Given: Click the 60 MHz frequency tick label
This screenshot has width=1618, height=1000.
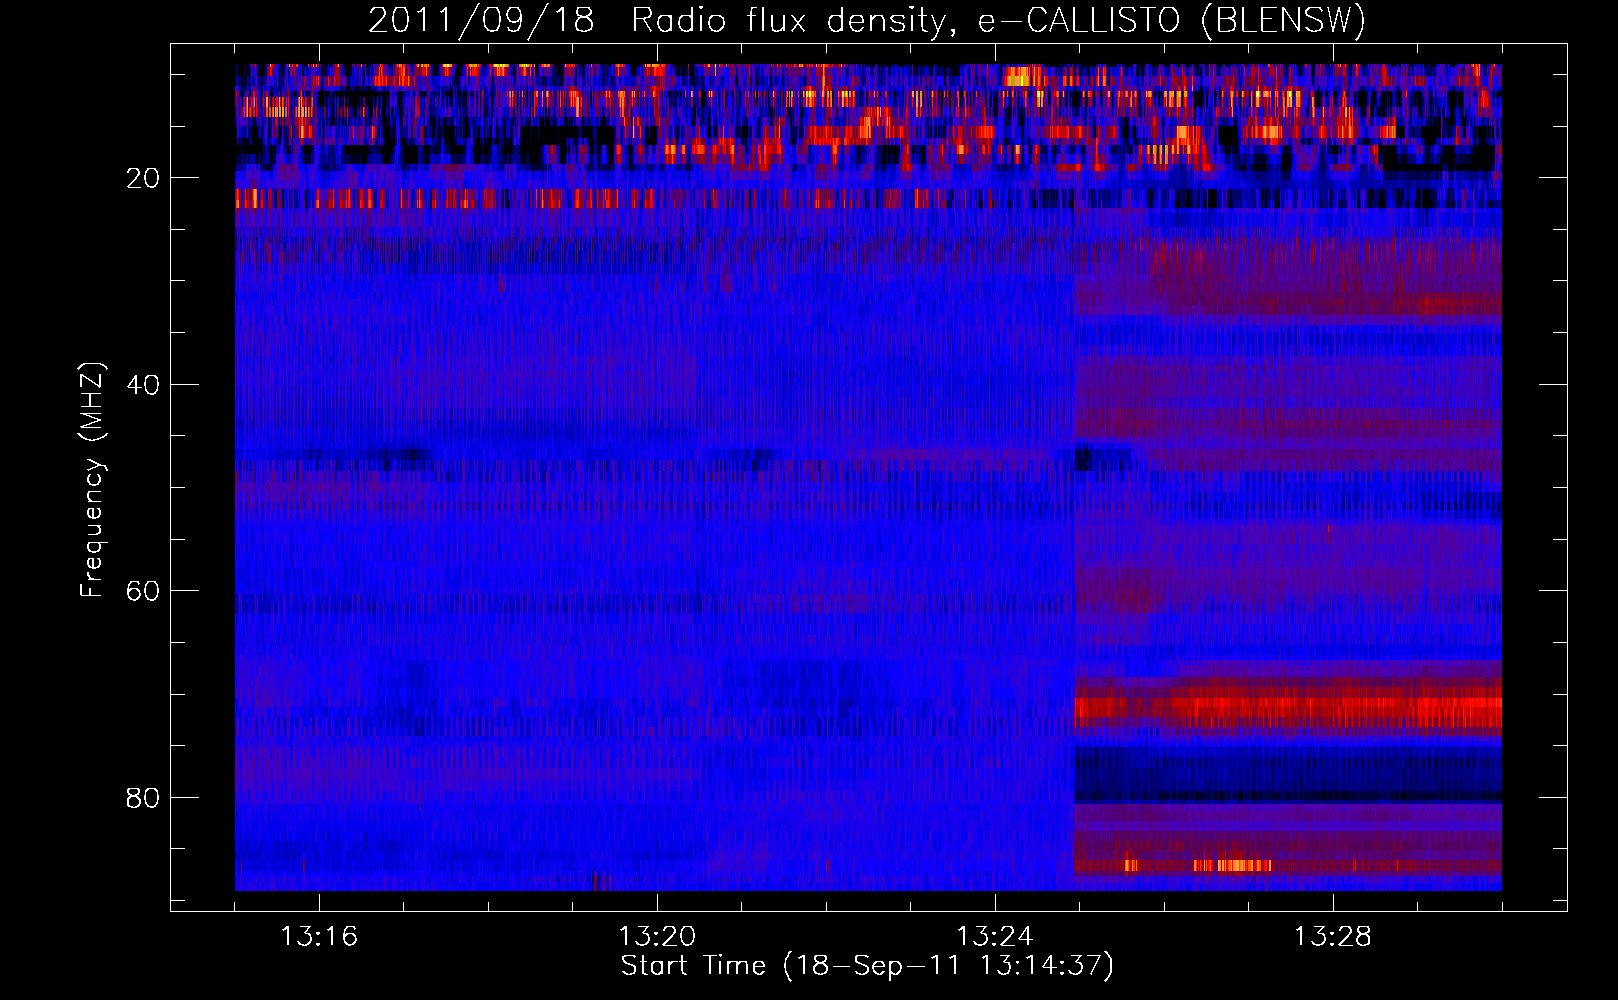Looking at the screenshot, I should [x=143, y=591].
